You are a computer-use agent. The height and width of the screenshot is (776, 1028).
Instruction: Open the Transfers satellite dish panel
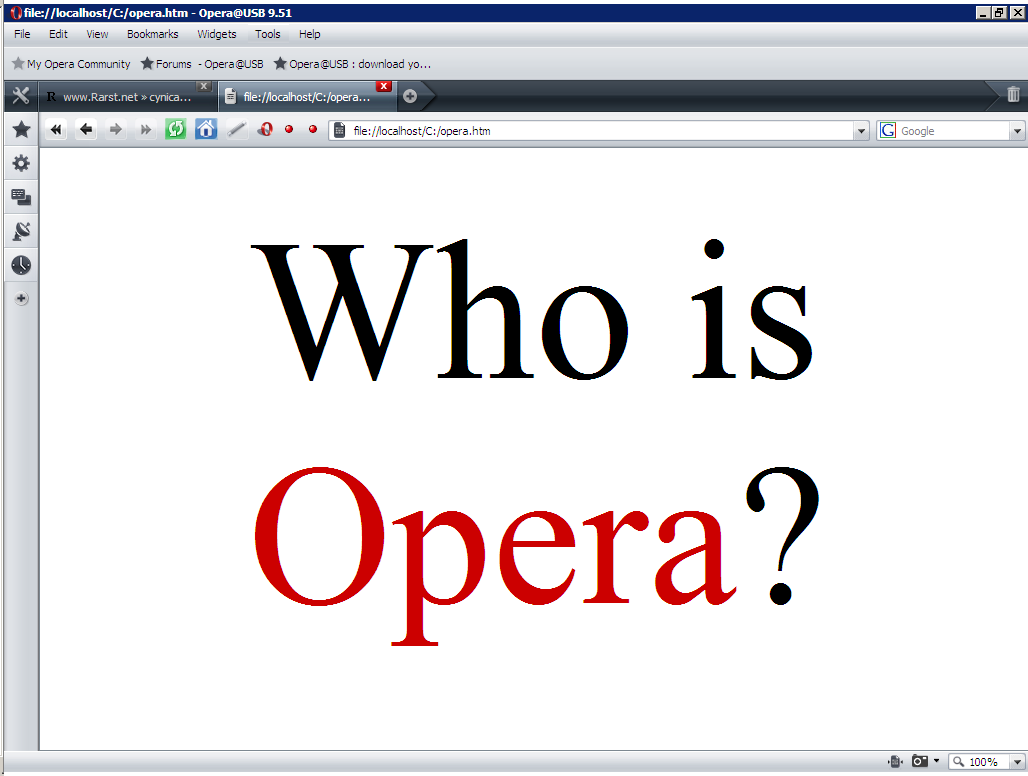[21, 231]
